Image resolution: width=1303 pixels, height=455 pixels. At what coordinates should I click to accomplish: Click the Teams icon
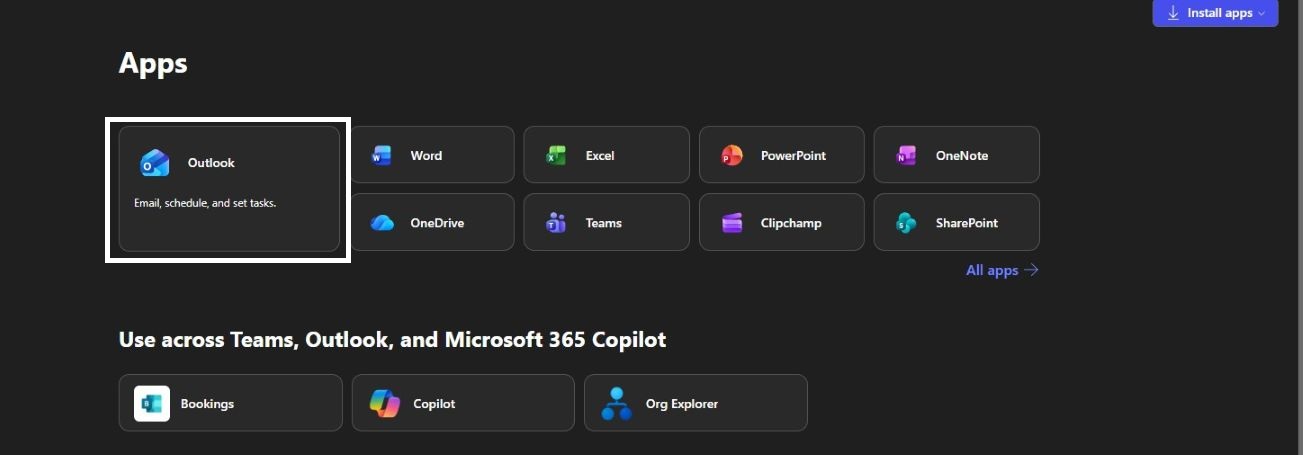(x=556, y=223)
